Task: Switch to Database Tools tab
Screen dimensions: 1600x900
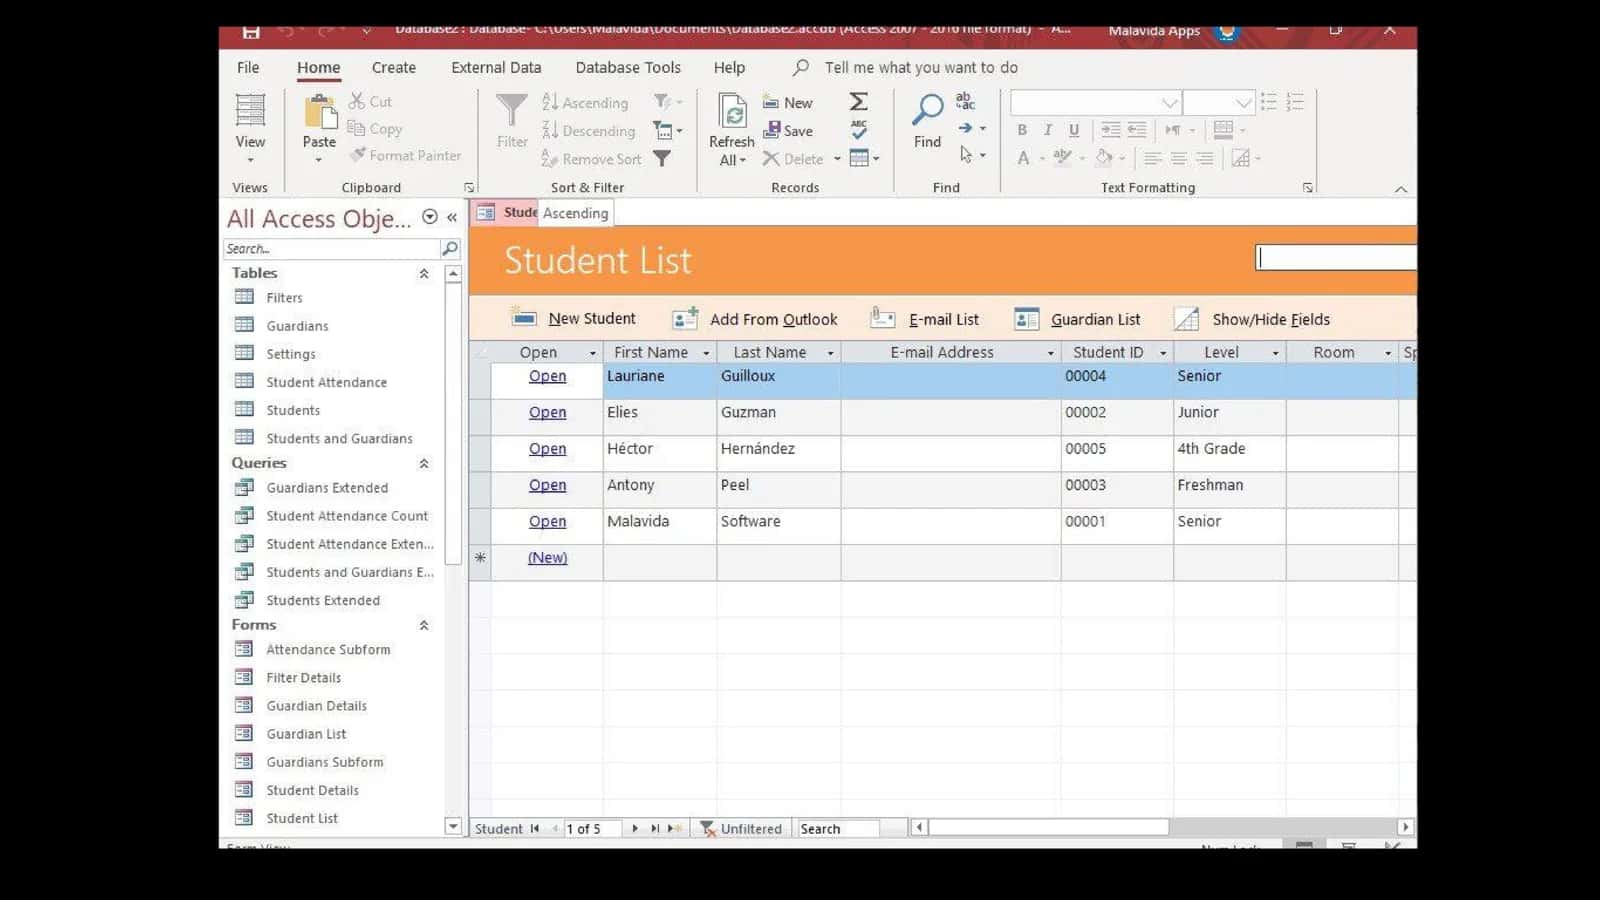Action: click(628, 67)
